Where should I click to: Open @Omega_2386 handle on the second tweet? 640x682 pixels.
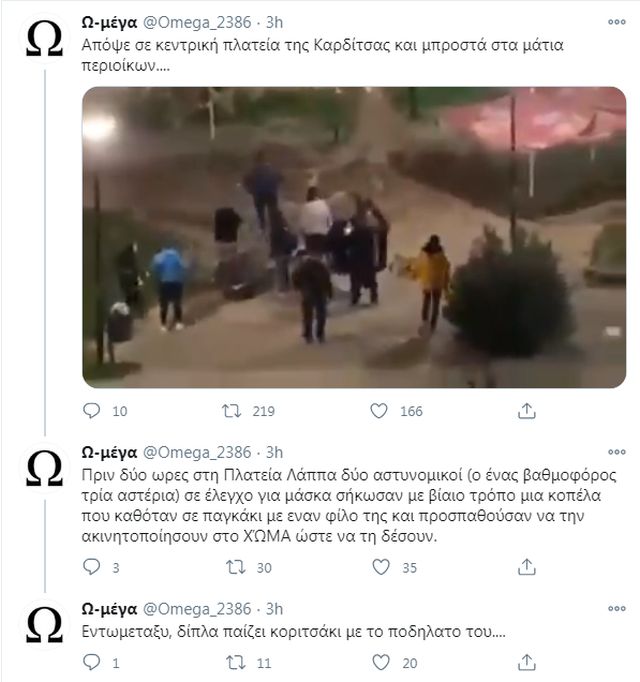(197, 452)
